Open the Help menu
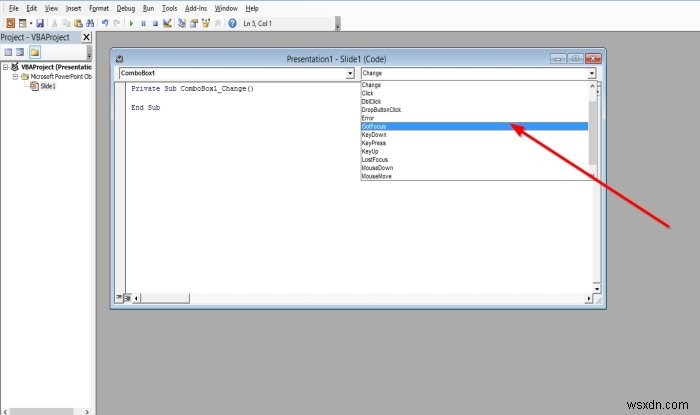The height and width of the screenshot is (415, 700). coord(252,8)
